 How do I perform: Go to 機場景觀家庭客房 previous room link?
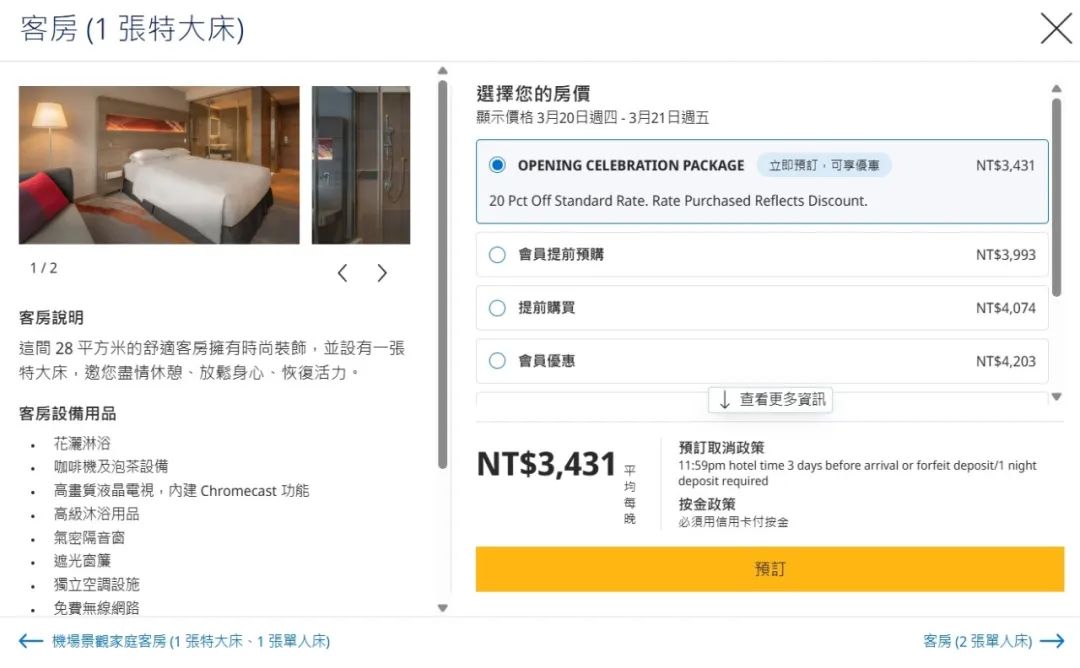(x=190, y=641)
